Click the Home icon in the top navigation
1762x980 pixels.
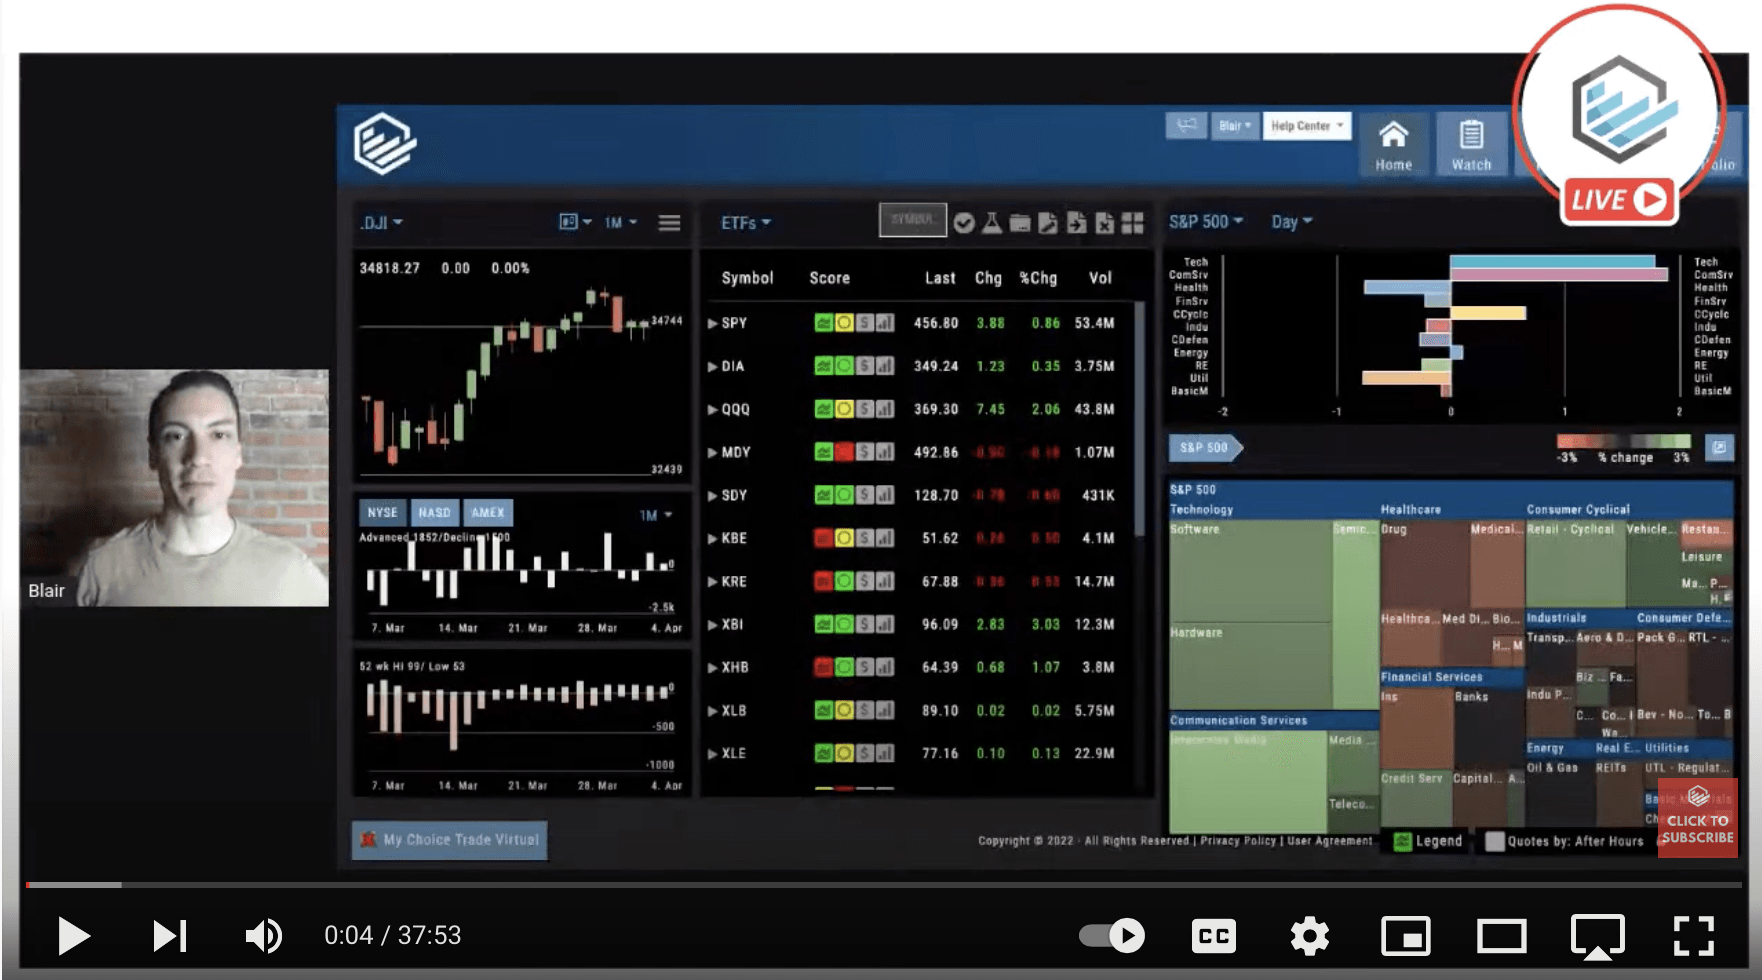point(1394,141)
